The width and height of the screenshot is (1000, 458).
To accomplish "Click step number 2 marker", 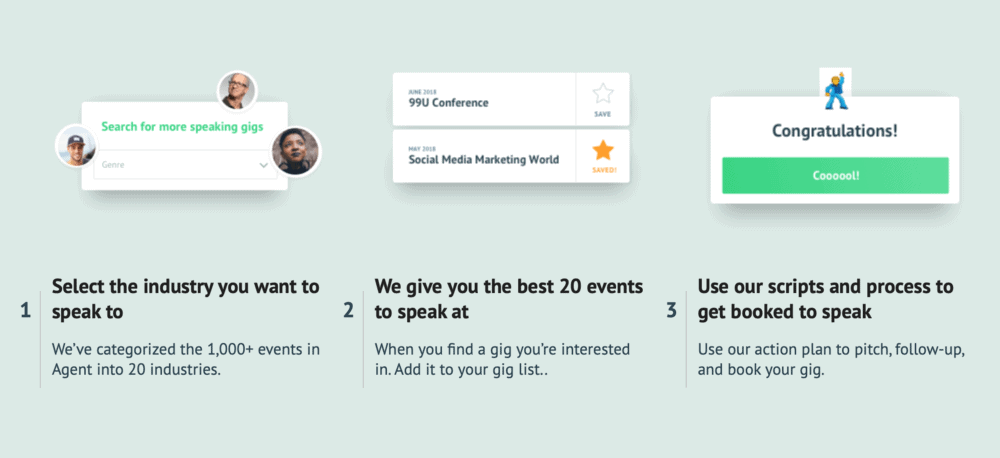I will coord(348,311).
